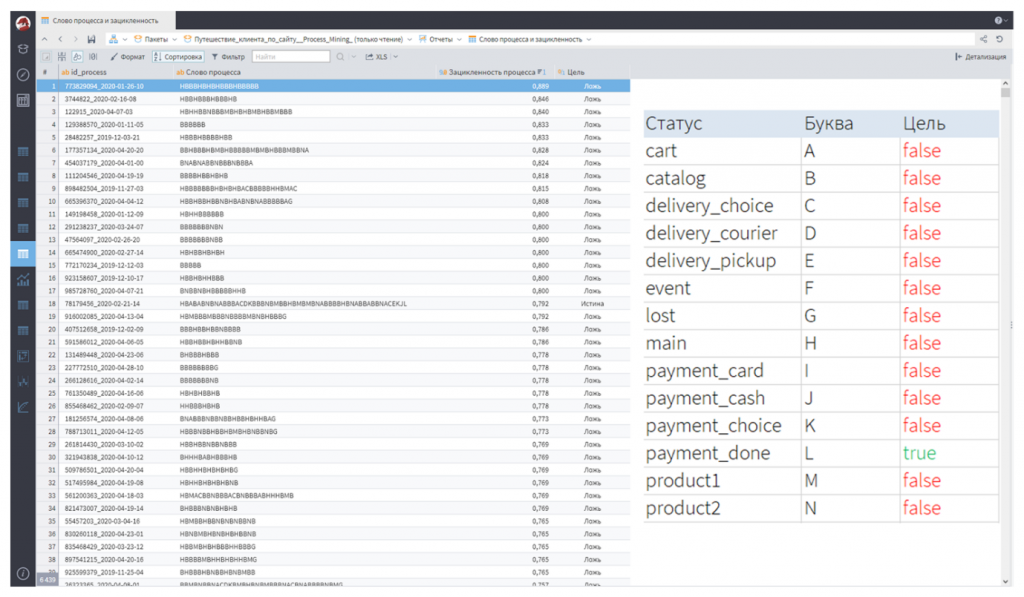Click the 'Слово процесса' column header
This screenshot has height=597, width=1024.
point(304,73)
